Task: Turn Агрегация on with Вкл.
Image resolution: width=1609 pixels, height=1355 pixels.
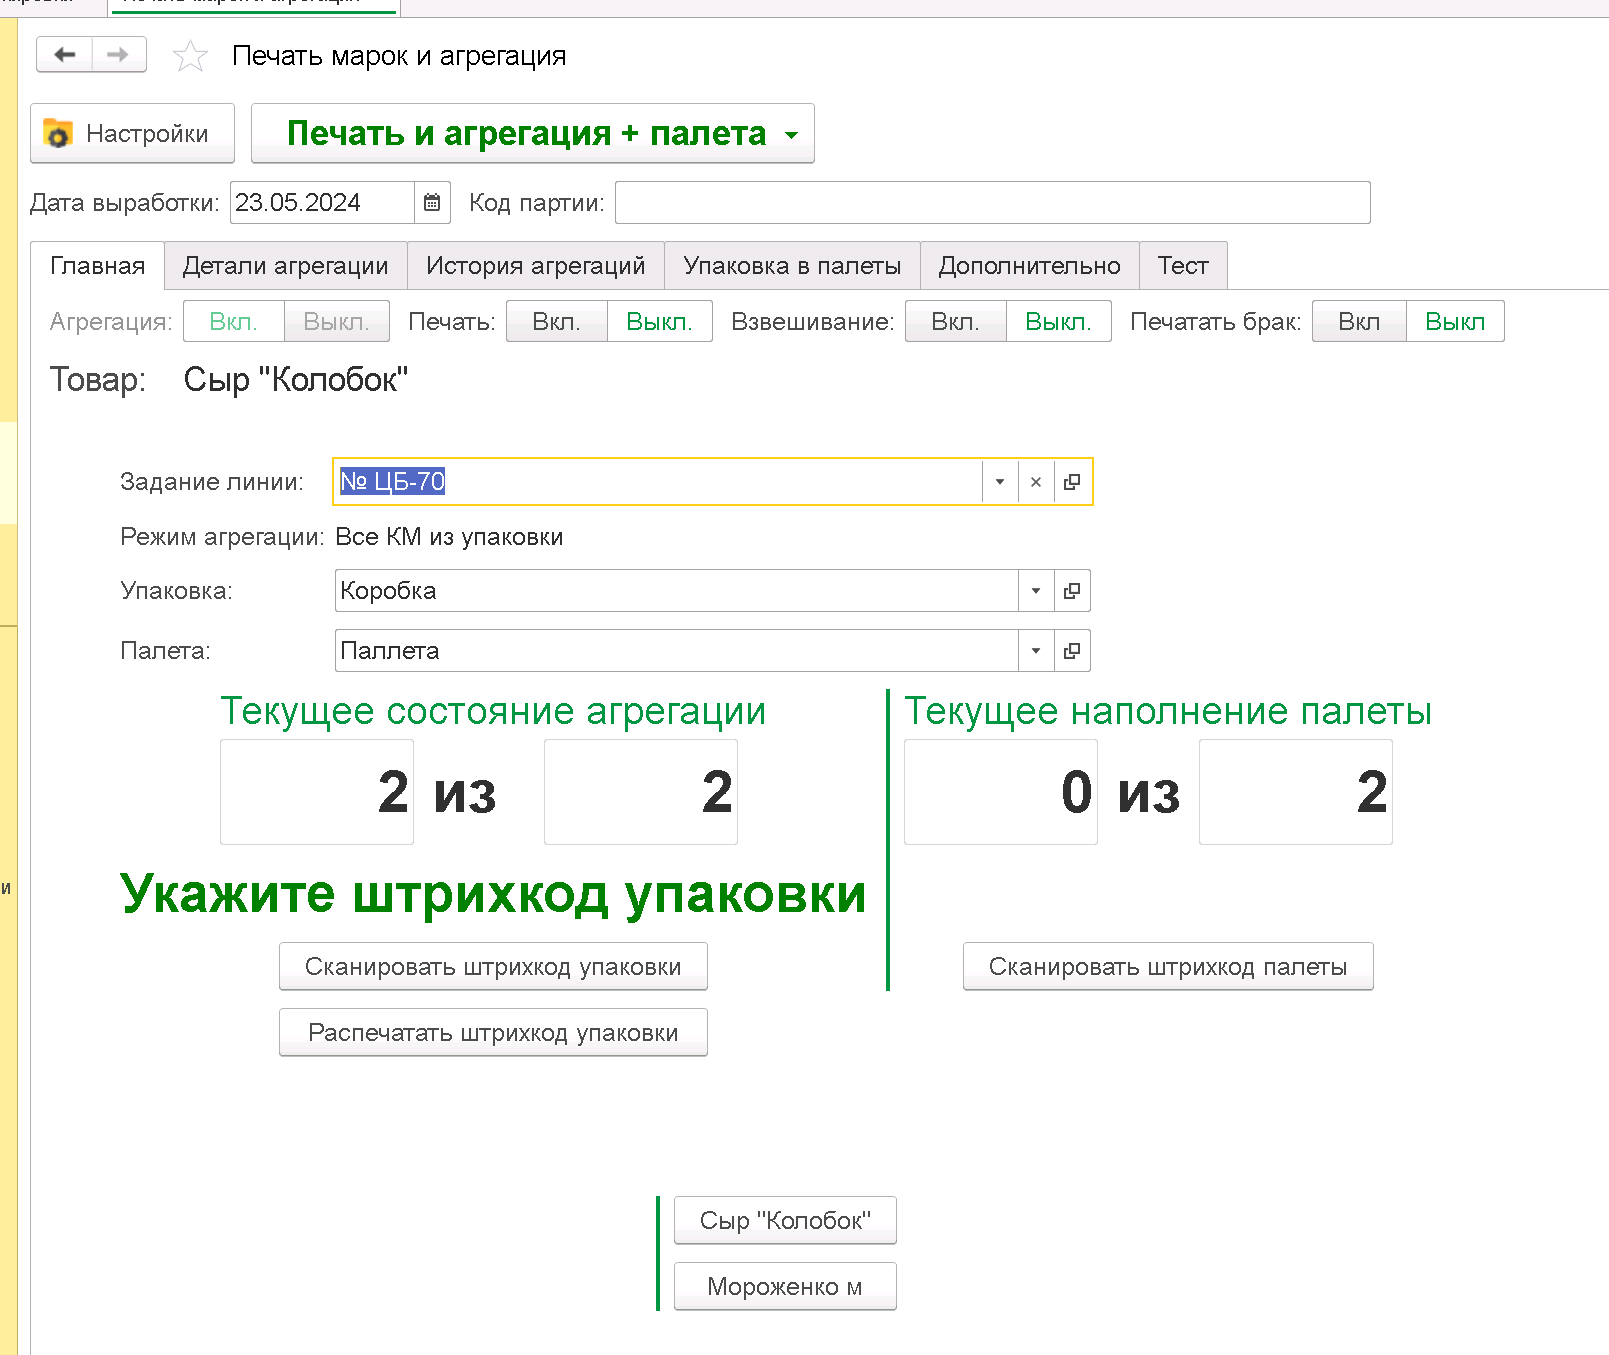Action: click(x=234, y=322)
